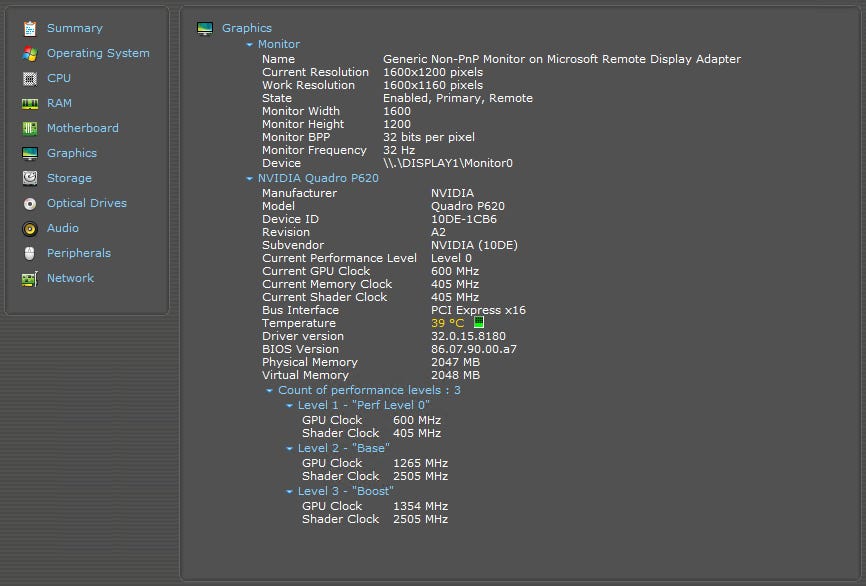Click the Optical Drives disc icon
Viewport: 866px width, 586px height.
pyautogui.click(x=29, y=203)
